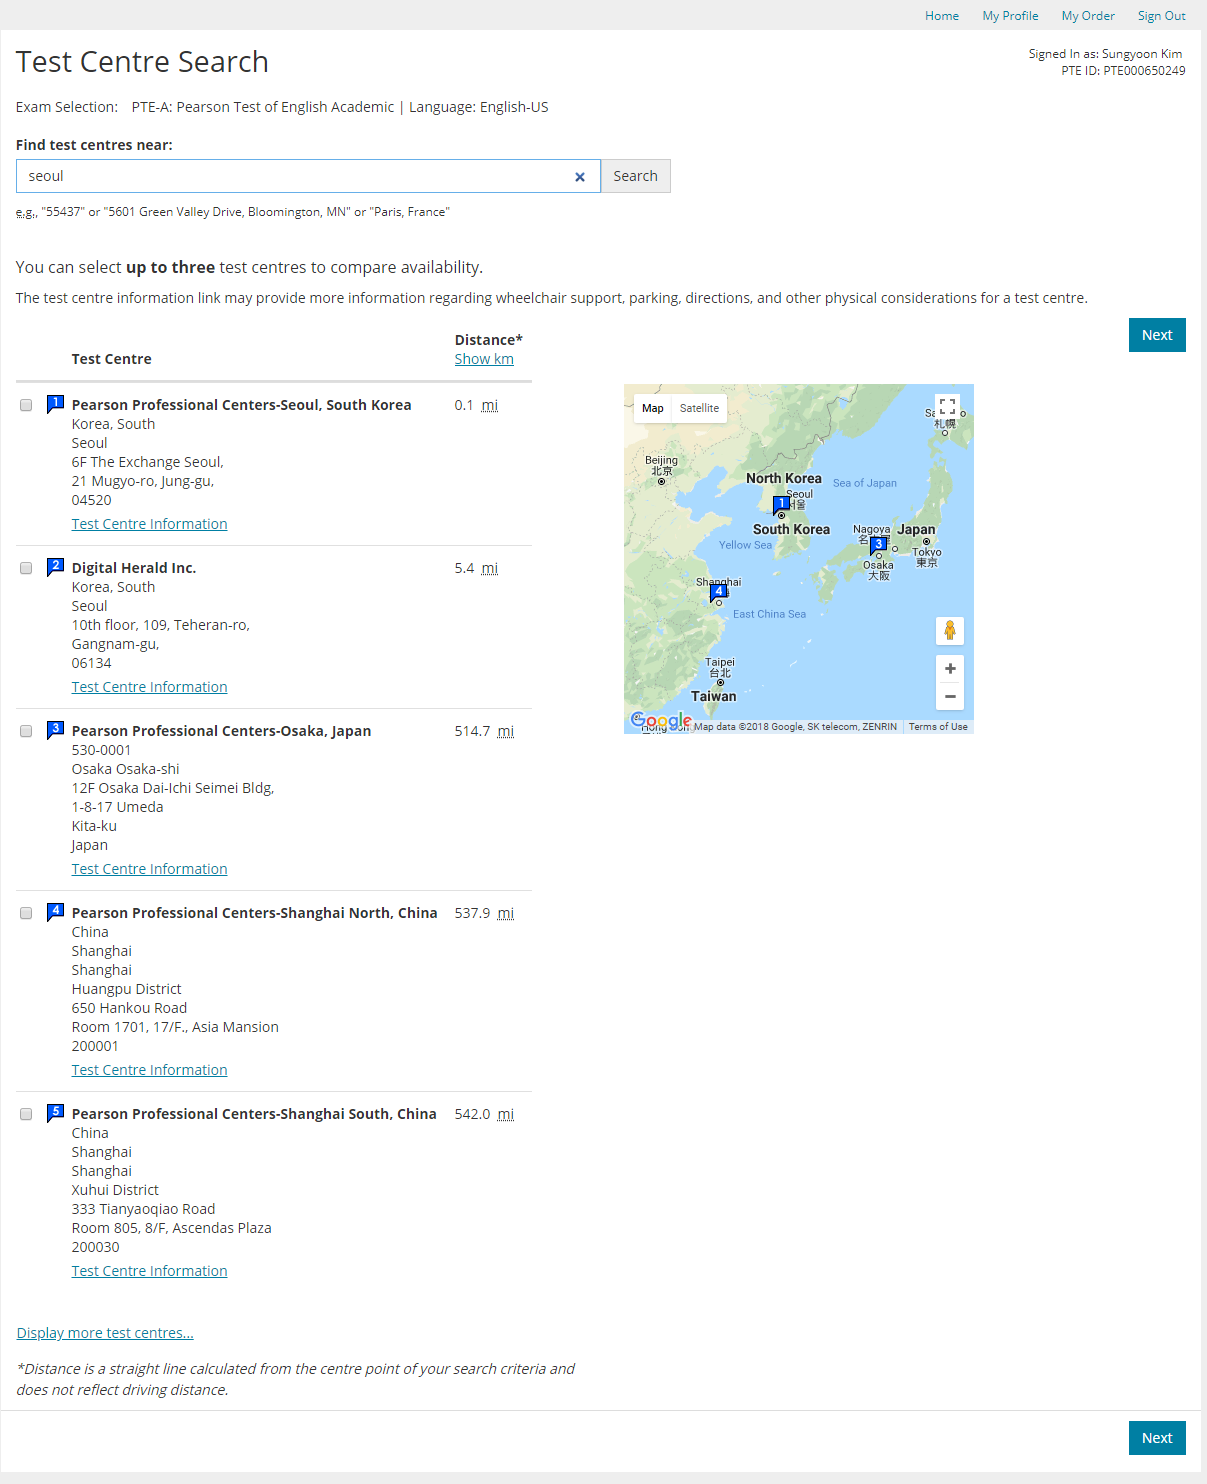Click map marker 1 in Seoul

781,504
